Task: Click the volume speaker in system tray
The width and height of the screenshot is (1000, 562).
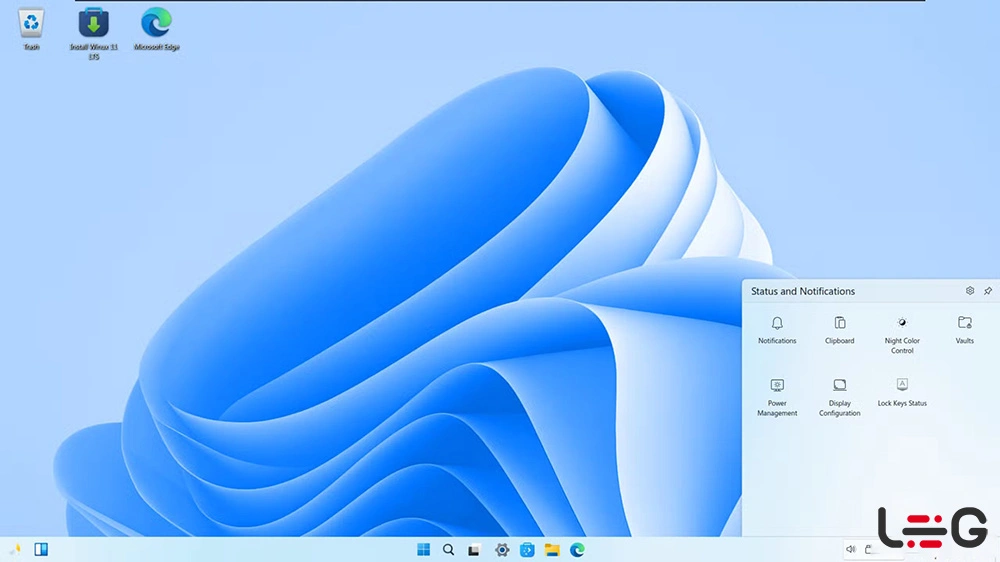Action: pyautogui.click(x=850, y=549)
